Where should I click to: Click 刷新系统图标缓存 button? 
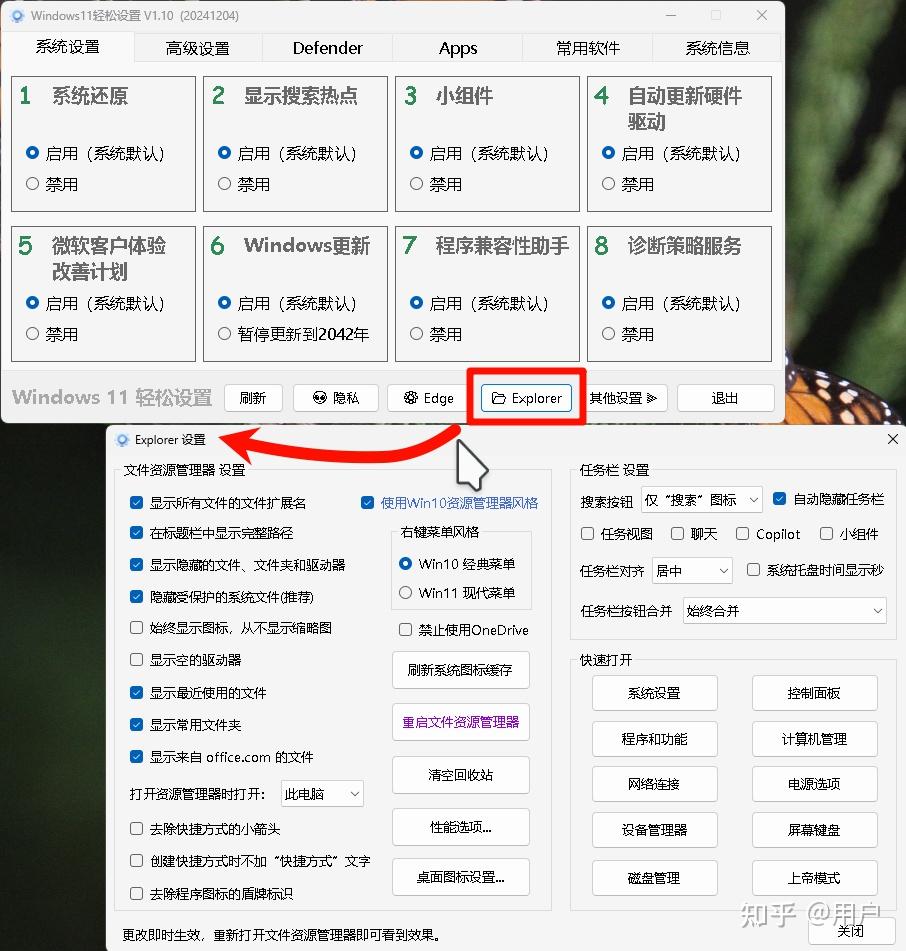tap(460, 670)
